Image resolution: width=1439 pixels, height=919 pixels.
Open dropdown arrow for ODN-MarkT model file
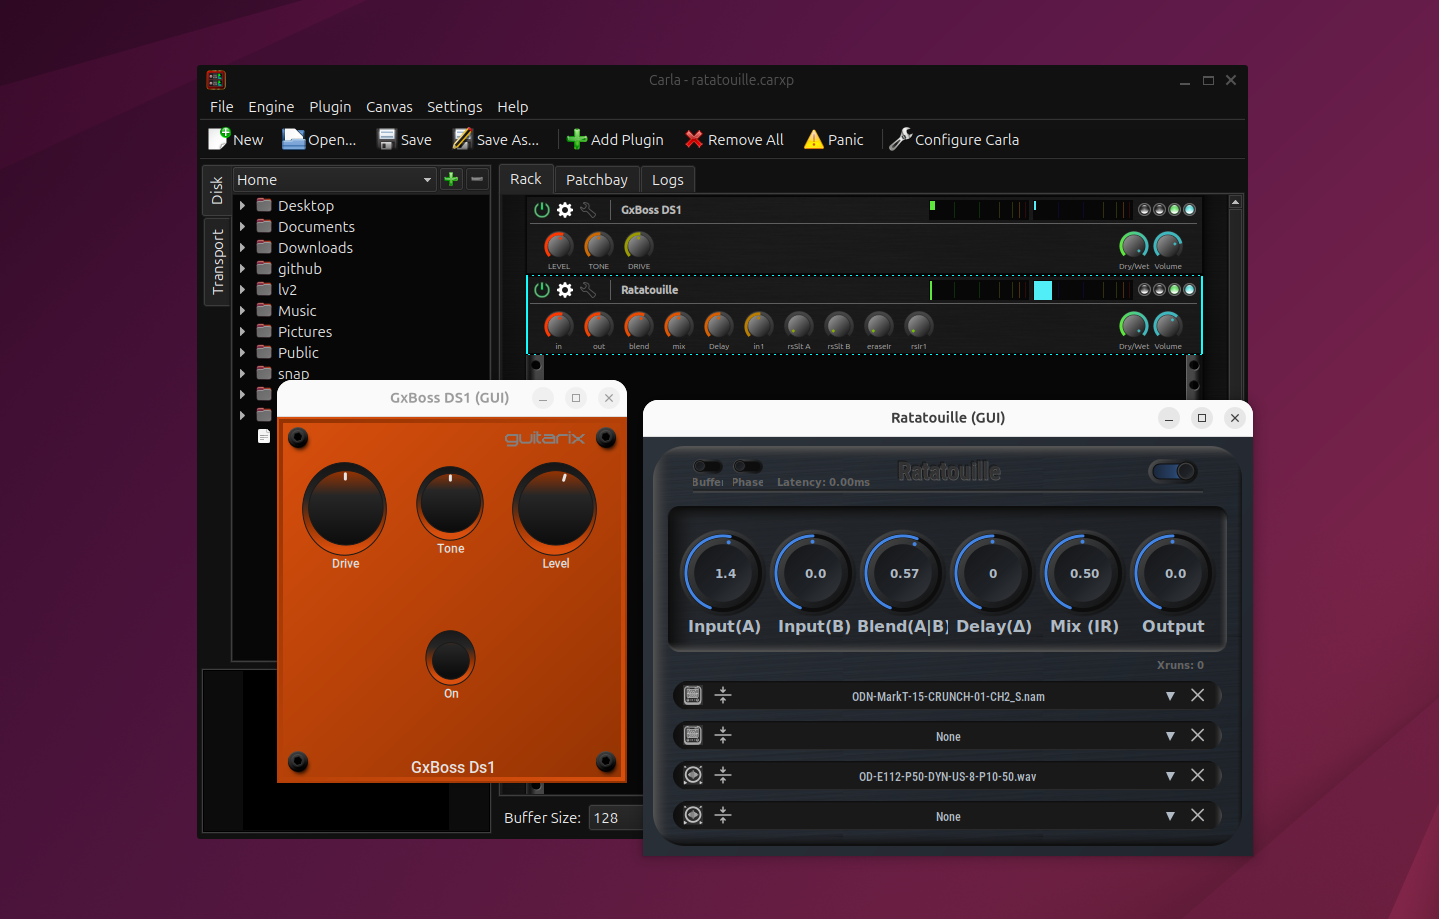click(x=1170, y=696)
